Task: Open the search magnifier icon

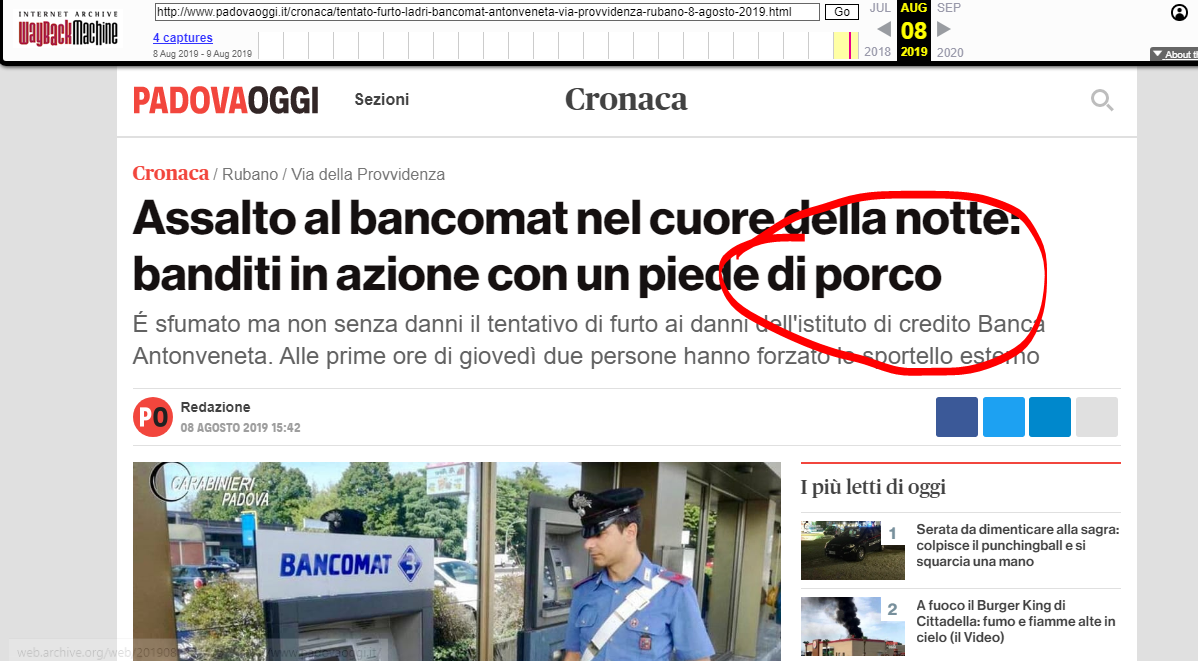Action: click(x=1102, y=100)
